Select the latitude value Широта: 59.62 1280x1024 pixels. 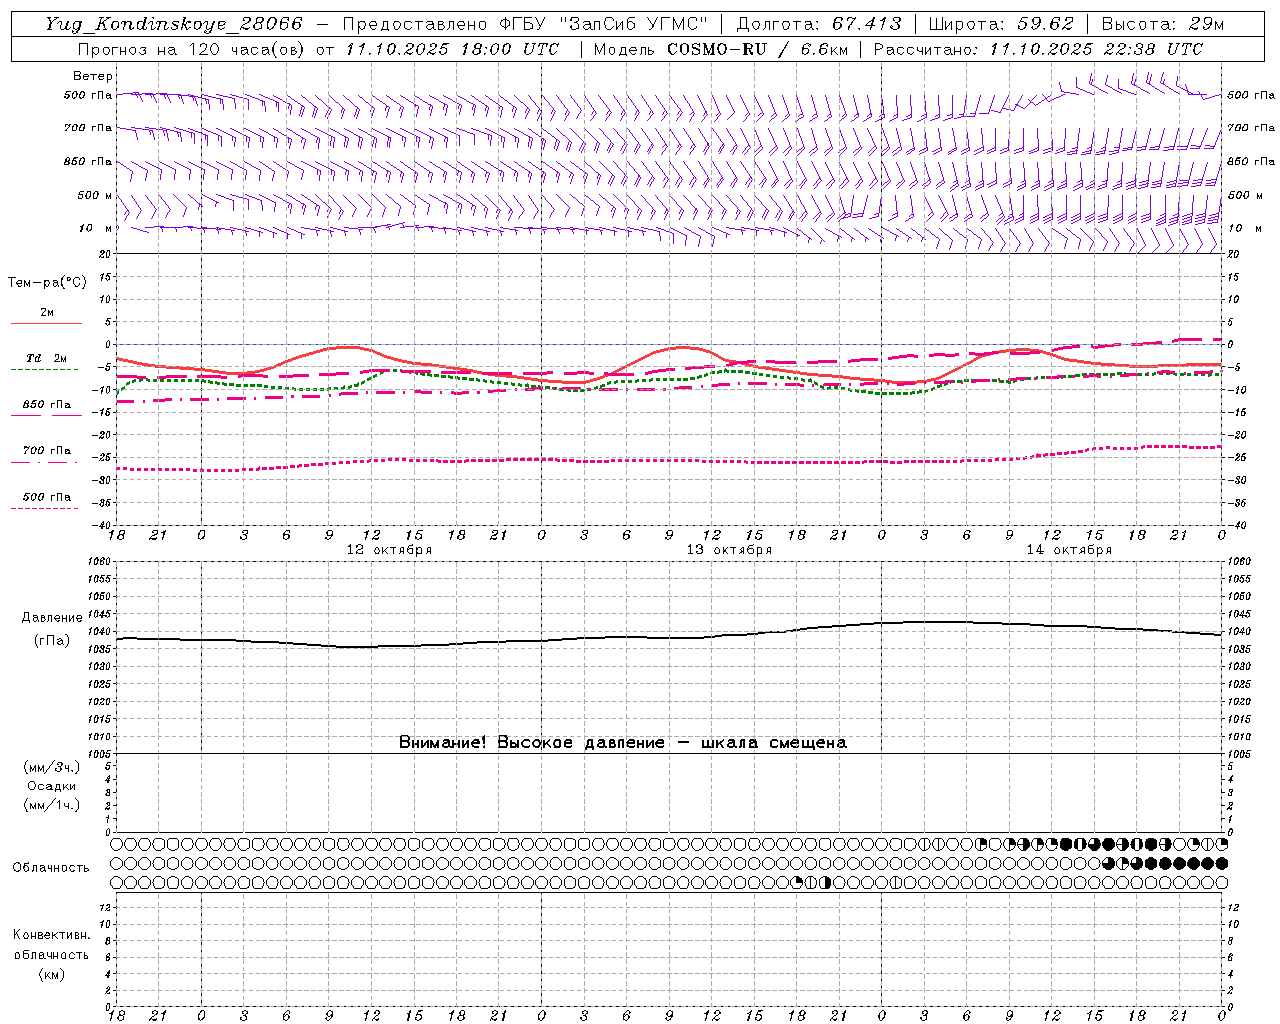coord(1001,24)
